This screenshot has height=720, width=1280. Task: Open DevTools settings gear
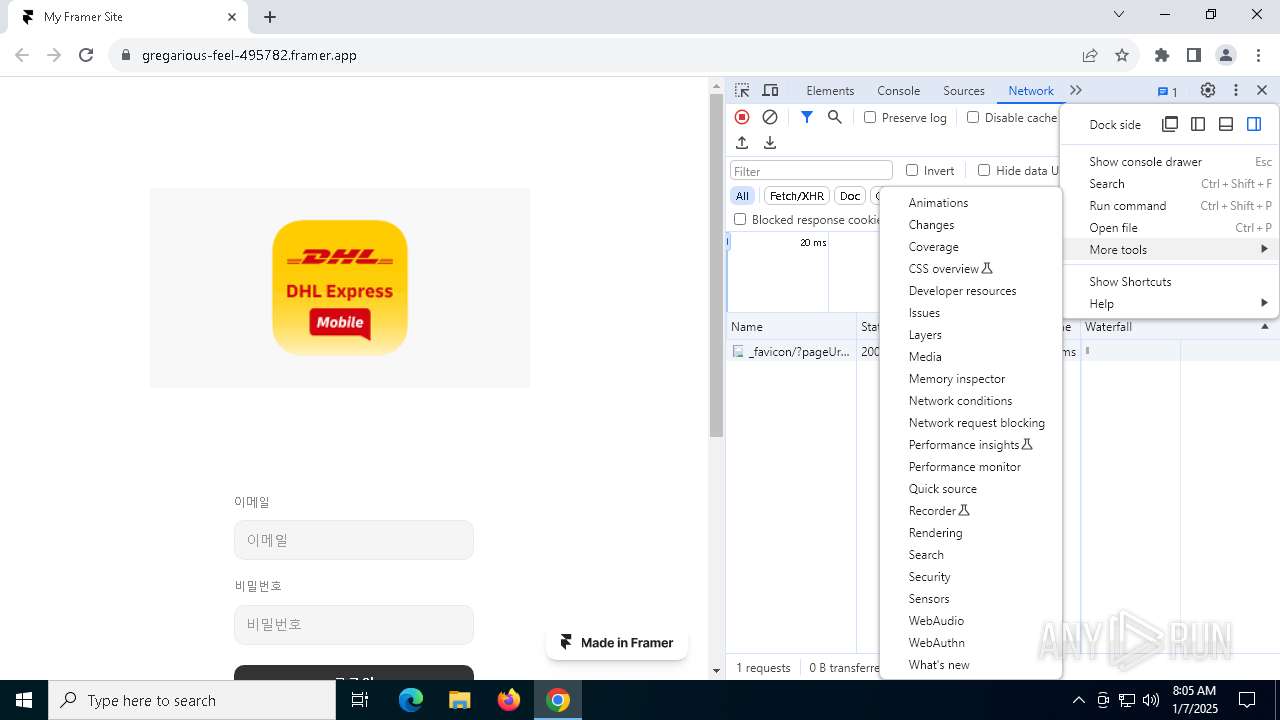coord(1208,90)
